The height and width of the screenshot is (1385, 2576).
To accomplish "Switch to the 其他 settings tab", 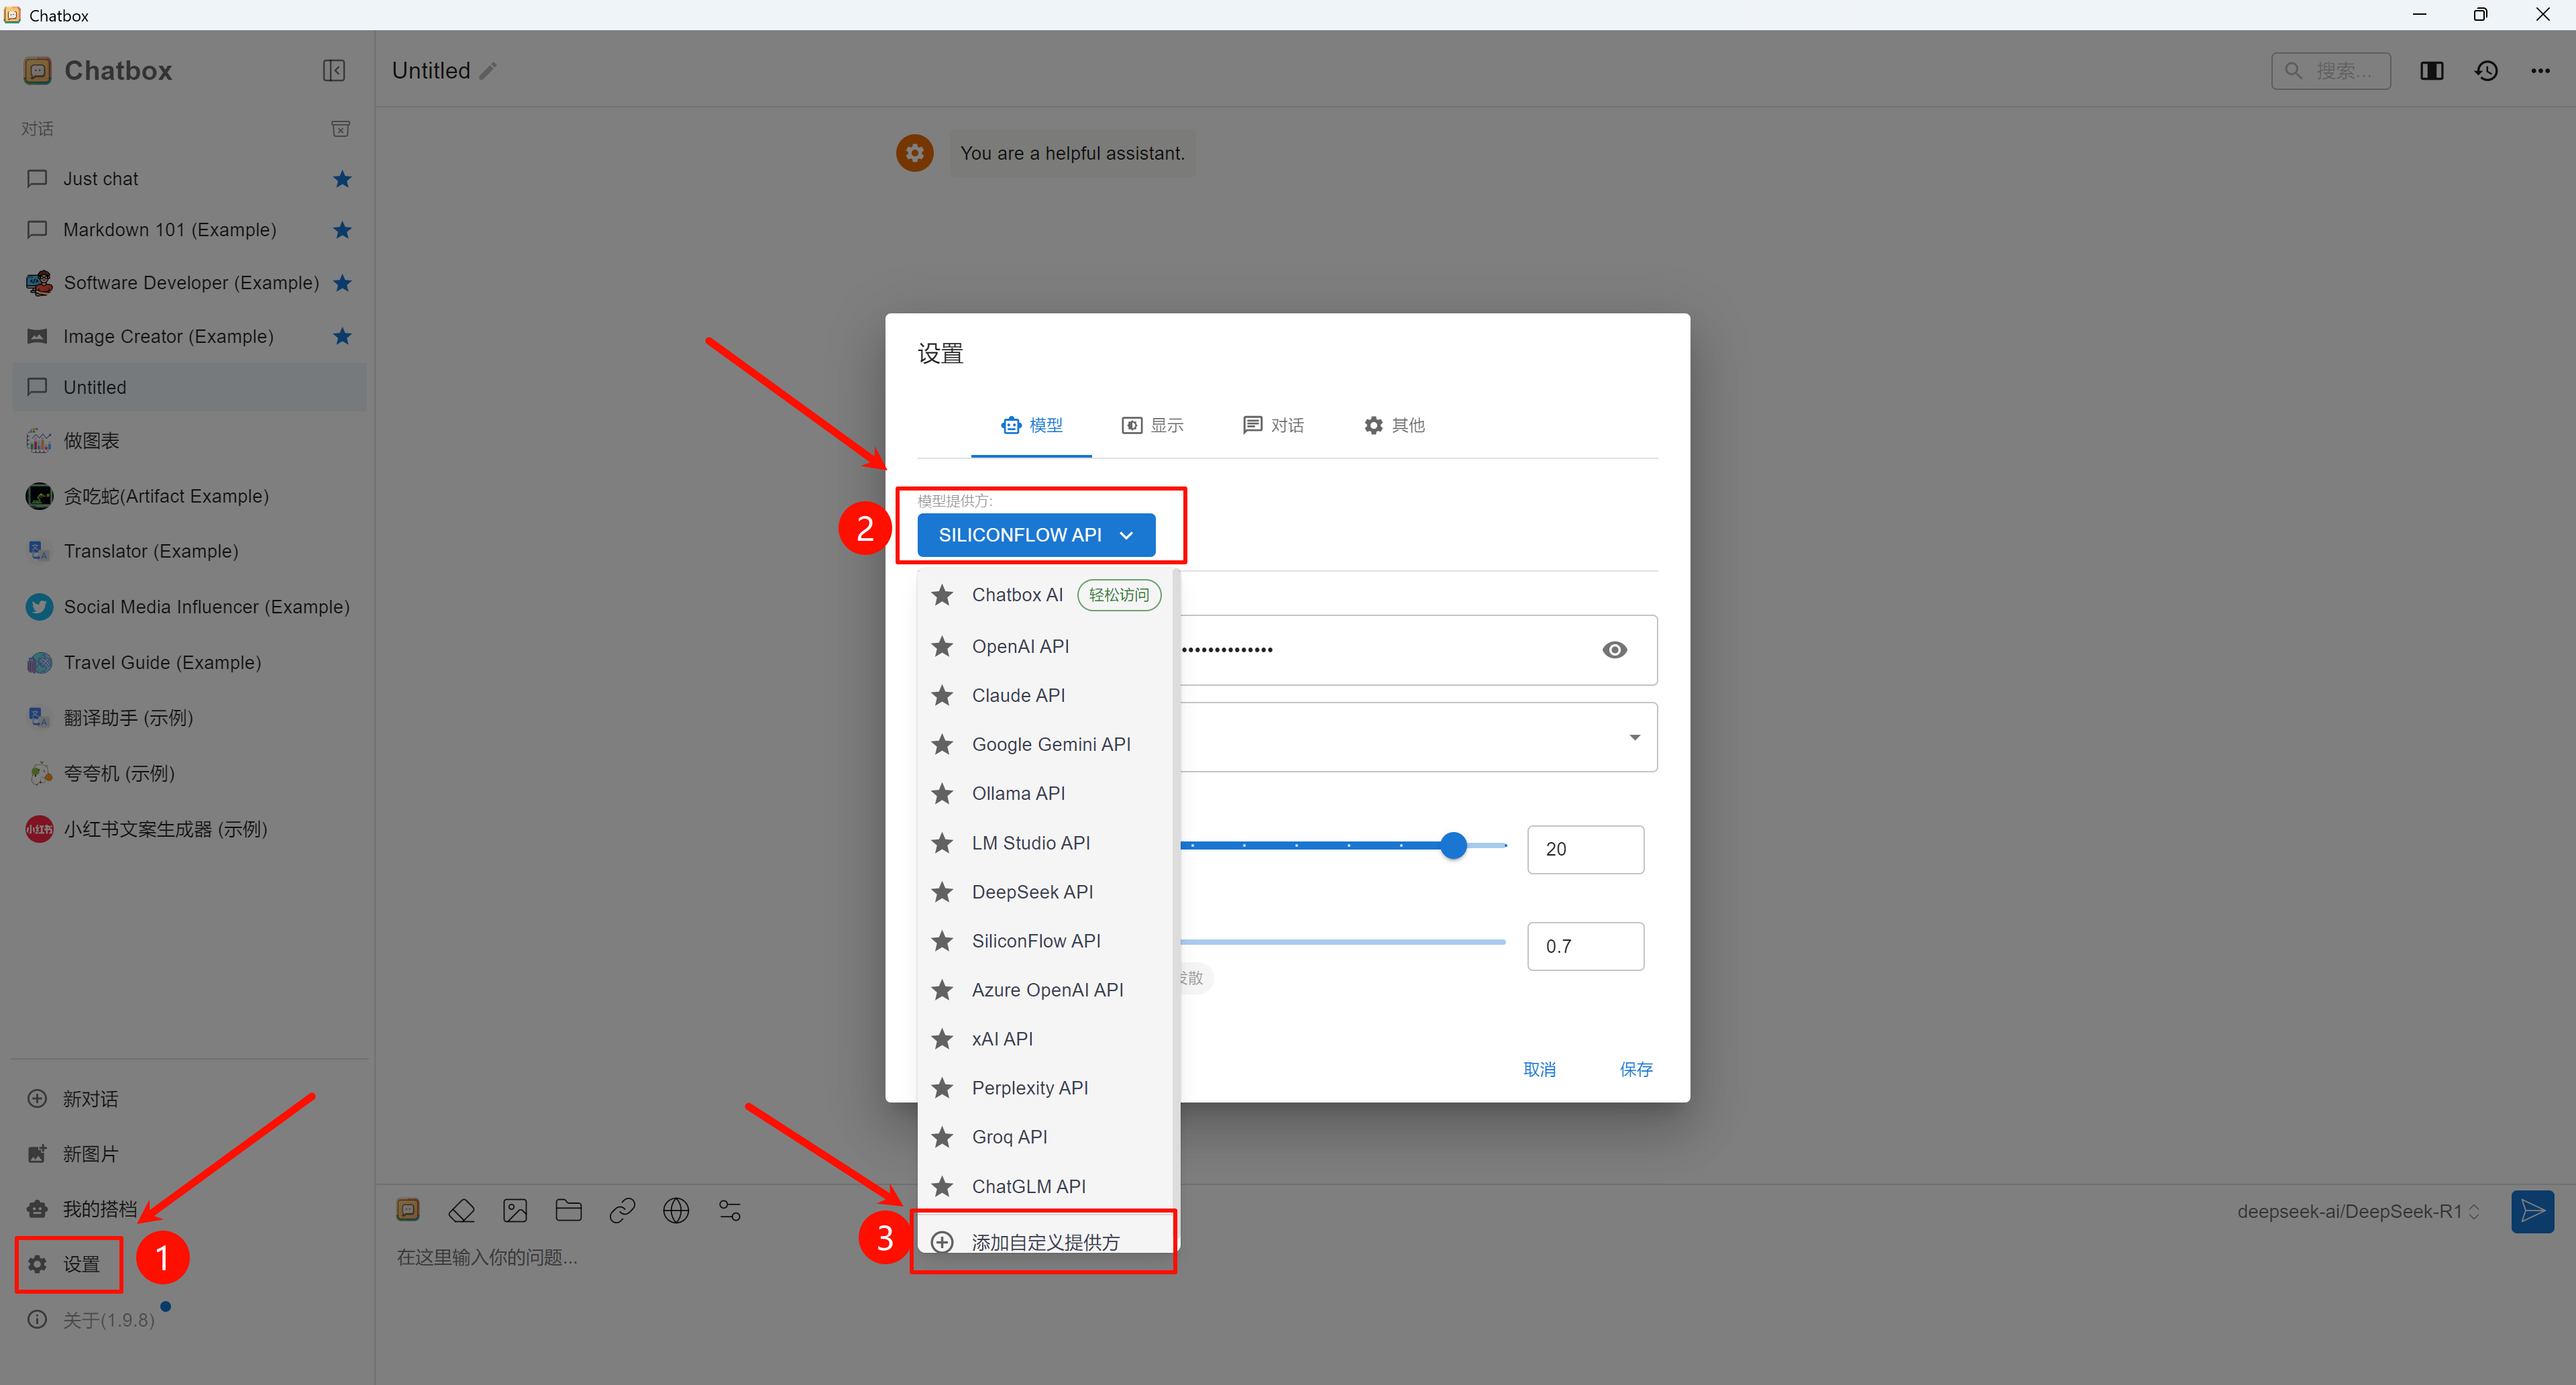I will click(1394, 424).
